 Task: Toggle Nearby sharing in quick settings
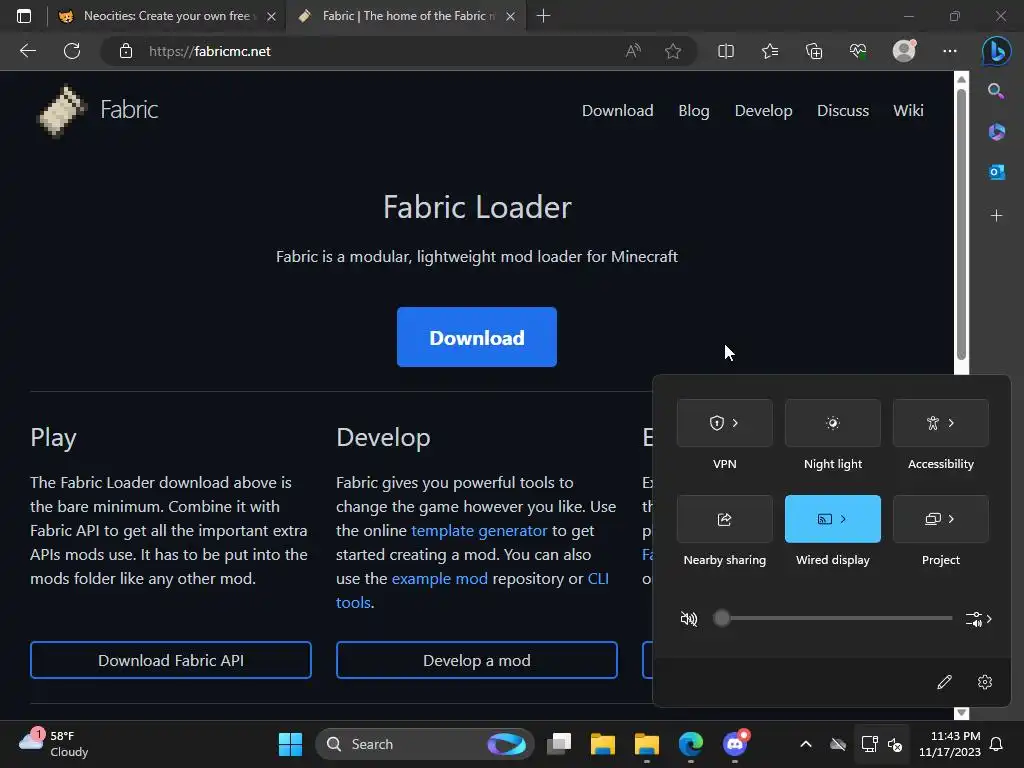[724, 519]
